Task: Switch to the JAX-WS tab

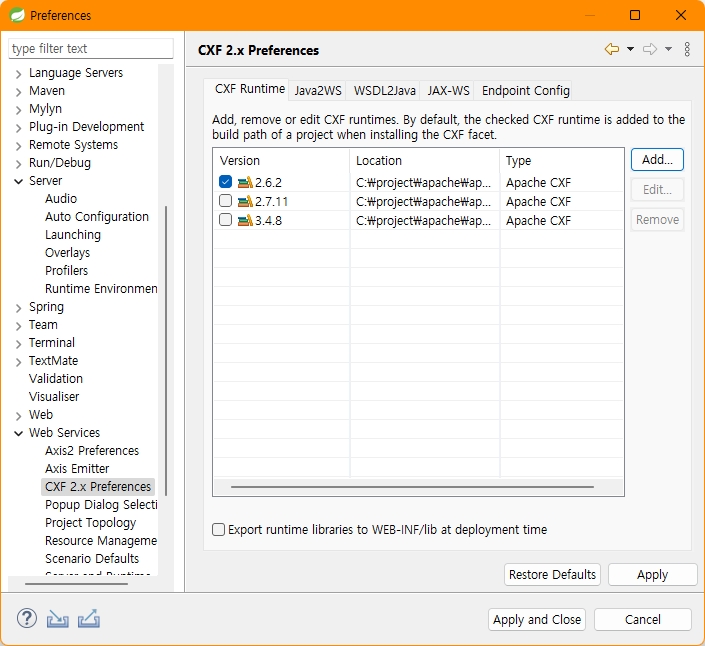Action: 448,91
